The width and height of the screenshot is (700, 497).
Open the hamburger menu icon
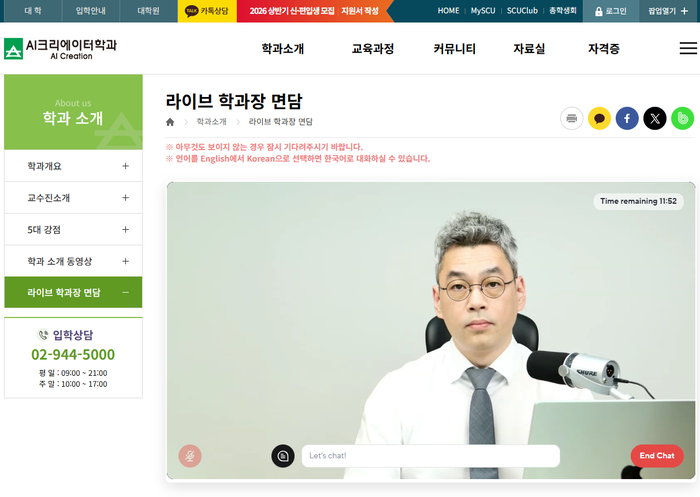pyautogui.click(x=688, y=48)
